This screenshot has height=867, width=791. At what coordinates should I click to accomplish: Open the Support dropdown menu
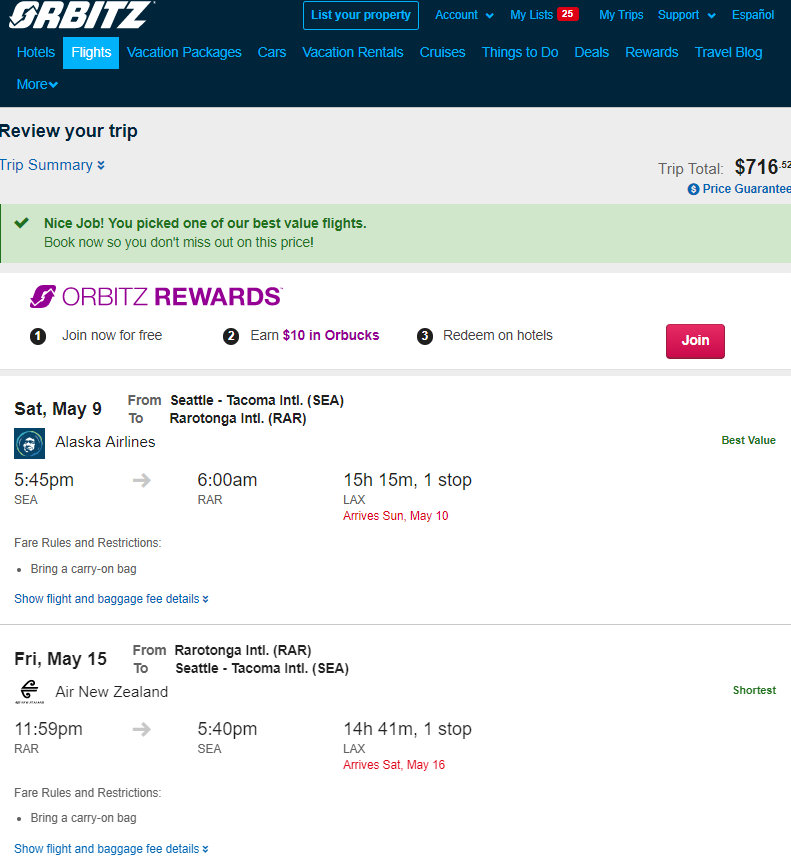point(687,15)
